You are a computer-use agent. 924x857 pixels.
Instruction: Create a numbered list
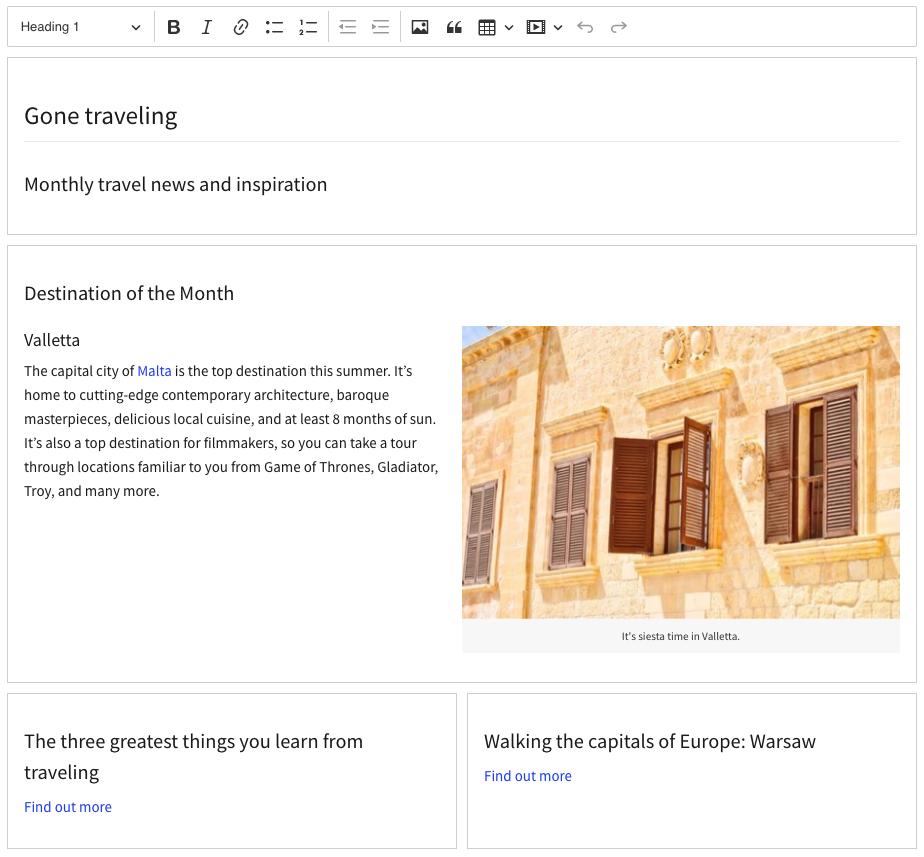(307, 28)
